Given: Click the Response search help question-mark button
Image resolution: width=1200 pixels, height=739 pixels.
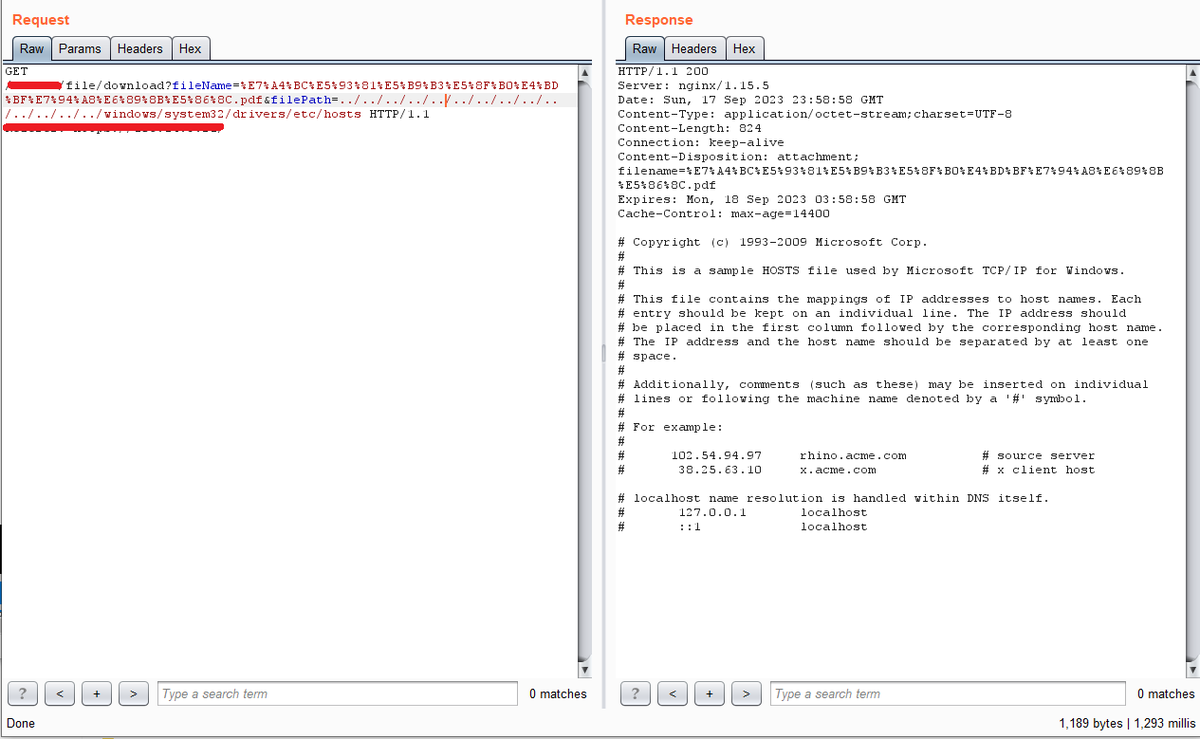Looking at the screenshot, I should (636, 693).
